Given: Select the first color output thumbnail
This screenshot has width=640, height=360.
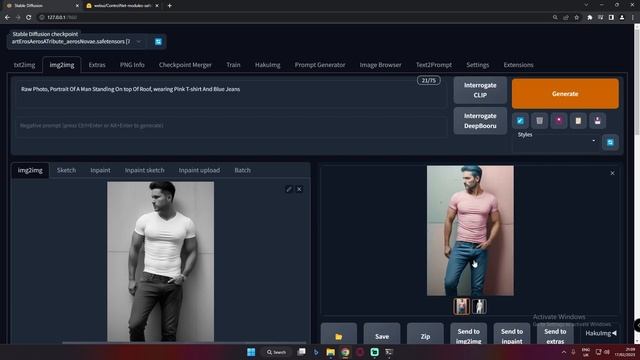Looking at the screenshot, I should click(462, 306).
